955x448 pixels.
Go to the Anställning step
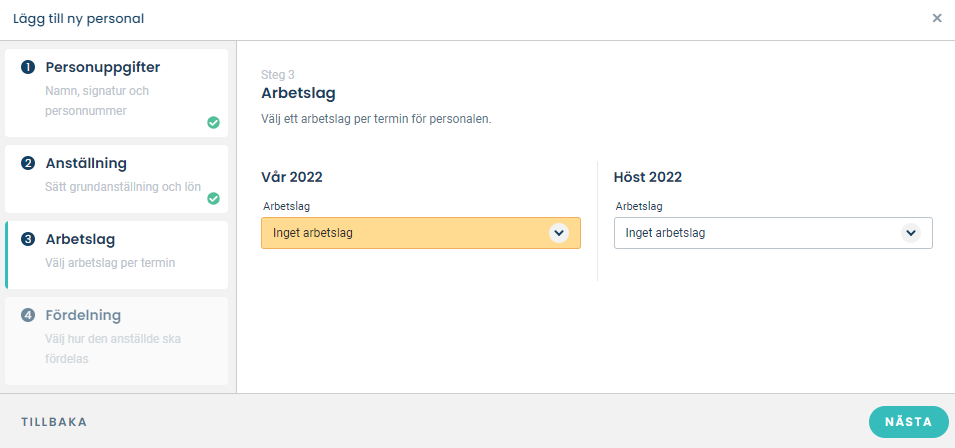[116, 179]
